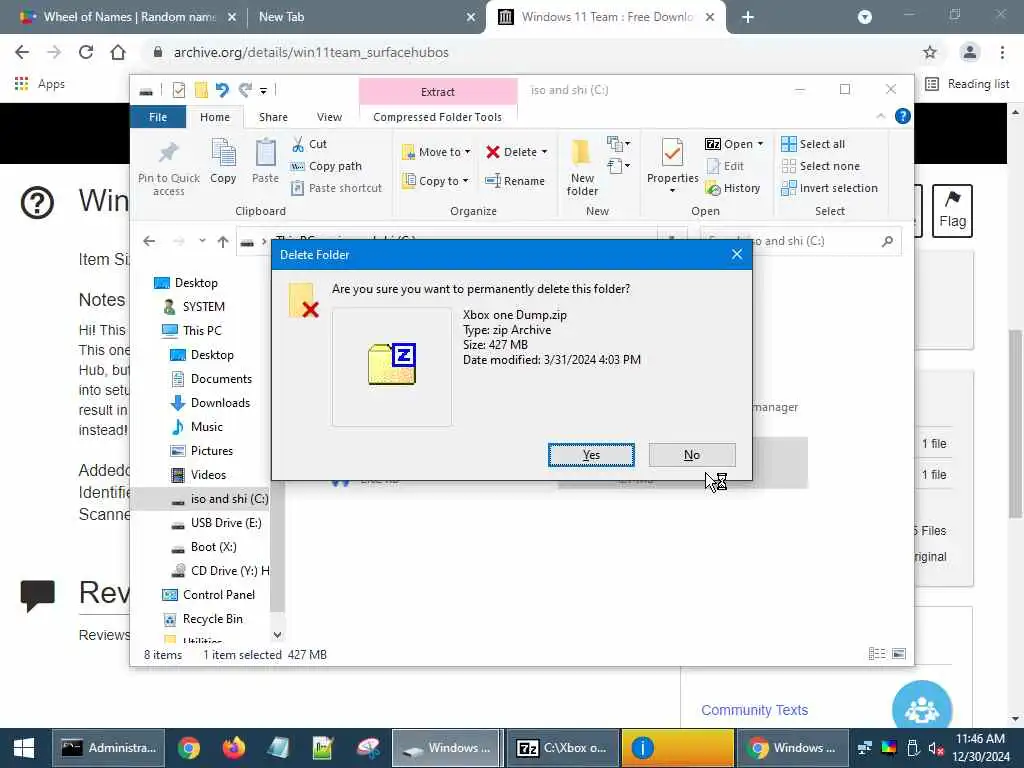Viewport: 1024px width, 768px height.
Task: Switch to Large icons view in status bar
Action: 899,654
